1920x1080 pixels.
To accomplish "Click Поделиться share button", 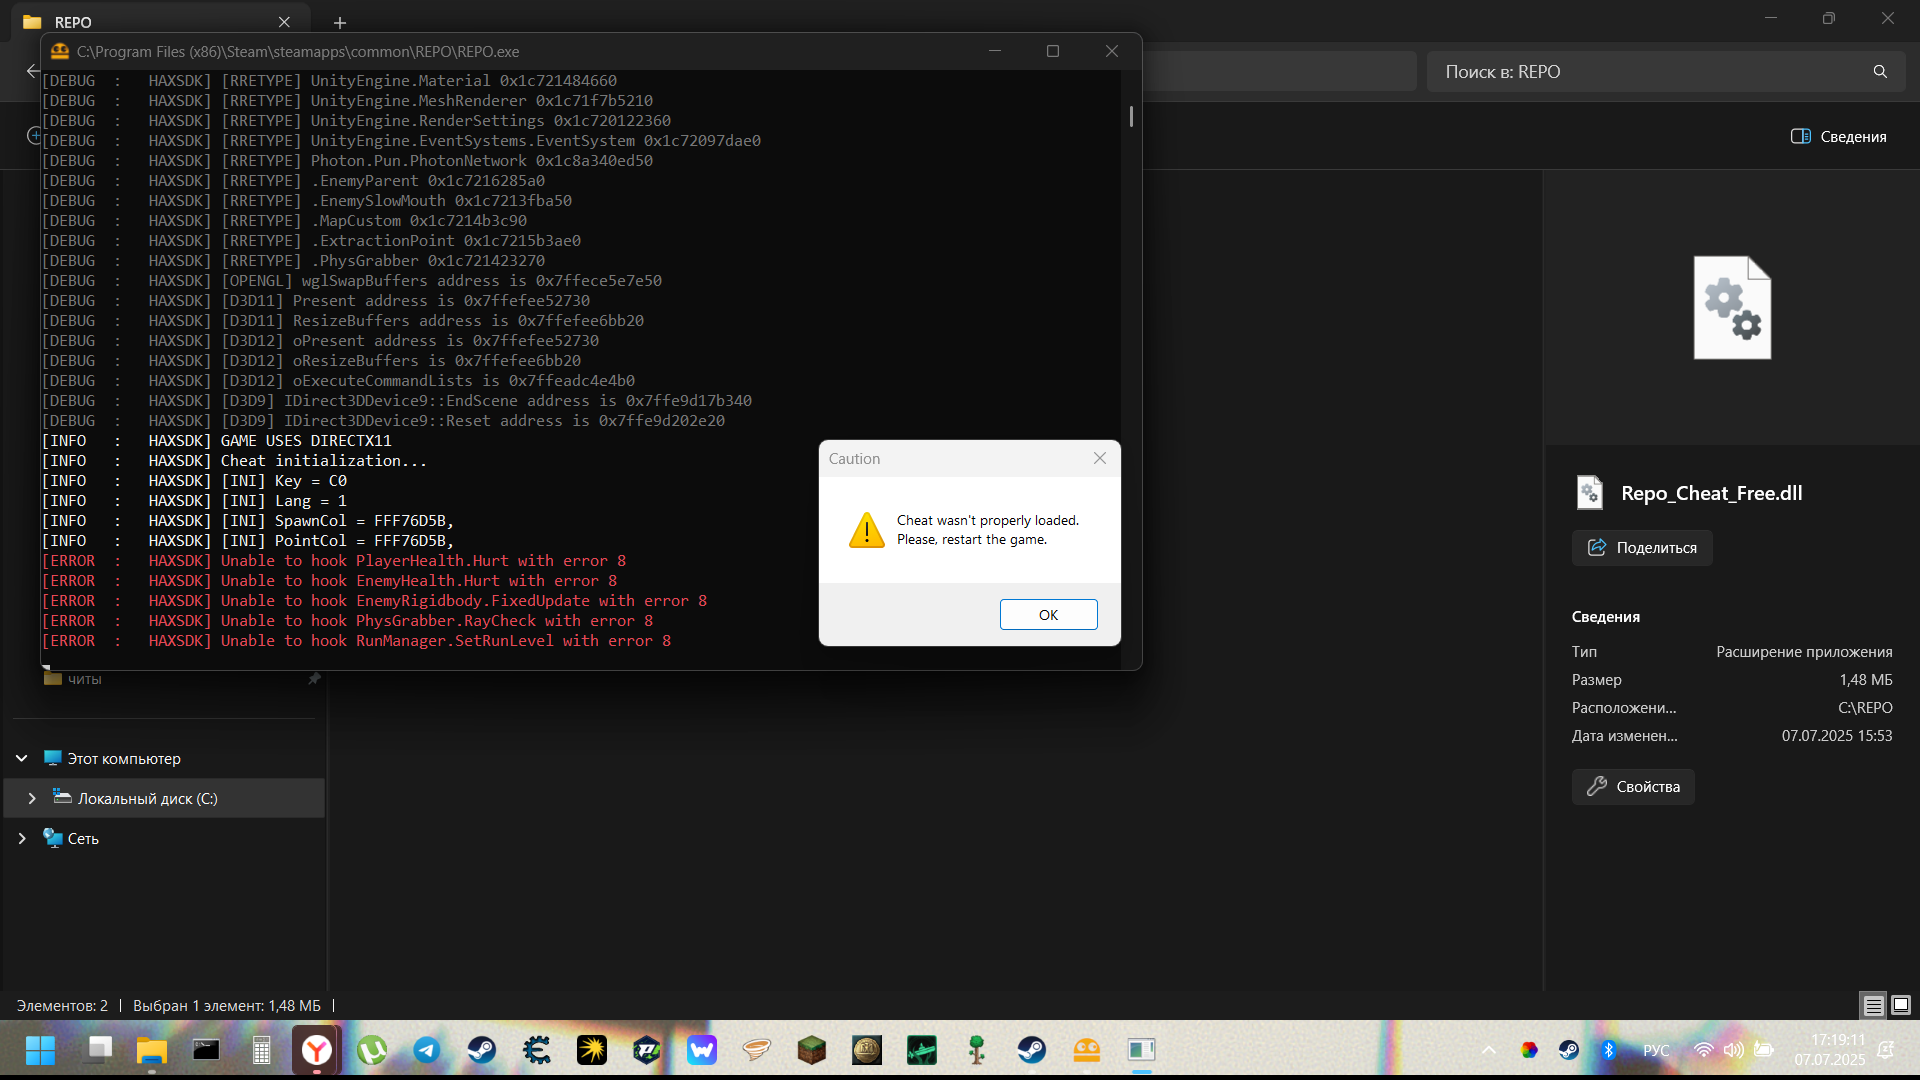I will [x=1642, y=548].
